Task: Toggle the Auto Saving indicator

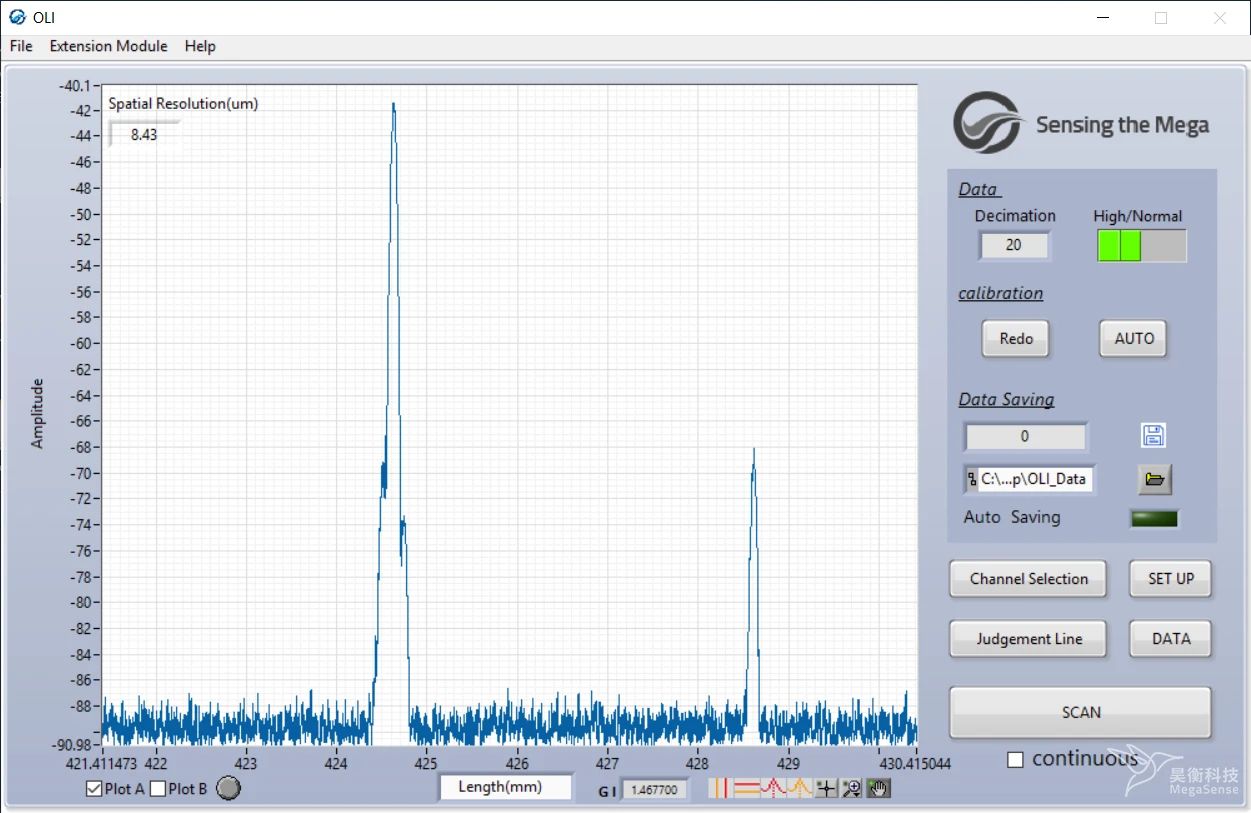Action: pos(1154,518)
